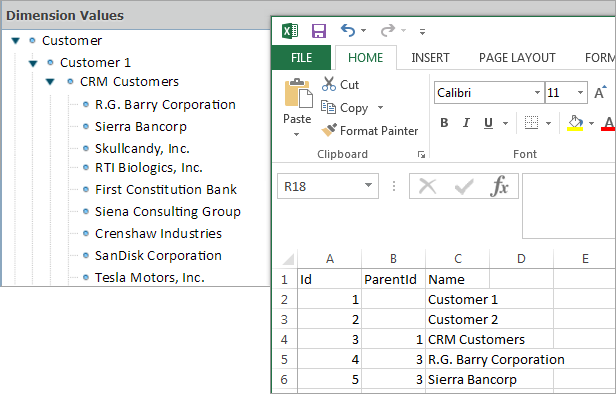616x394 pixels.
Task: Open the Name Box dropdown arrow
Action: pos(368,185)
